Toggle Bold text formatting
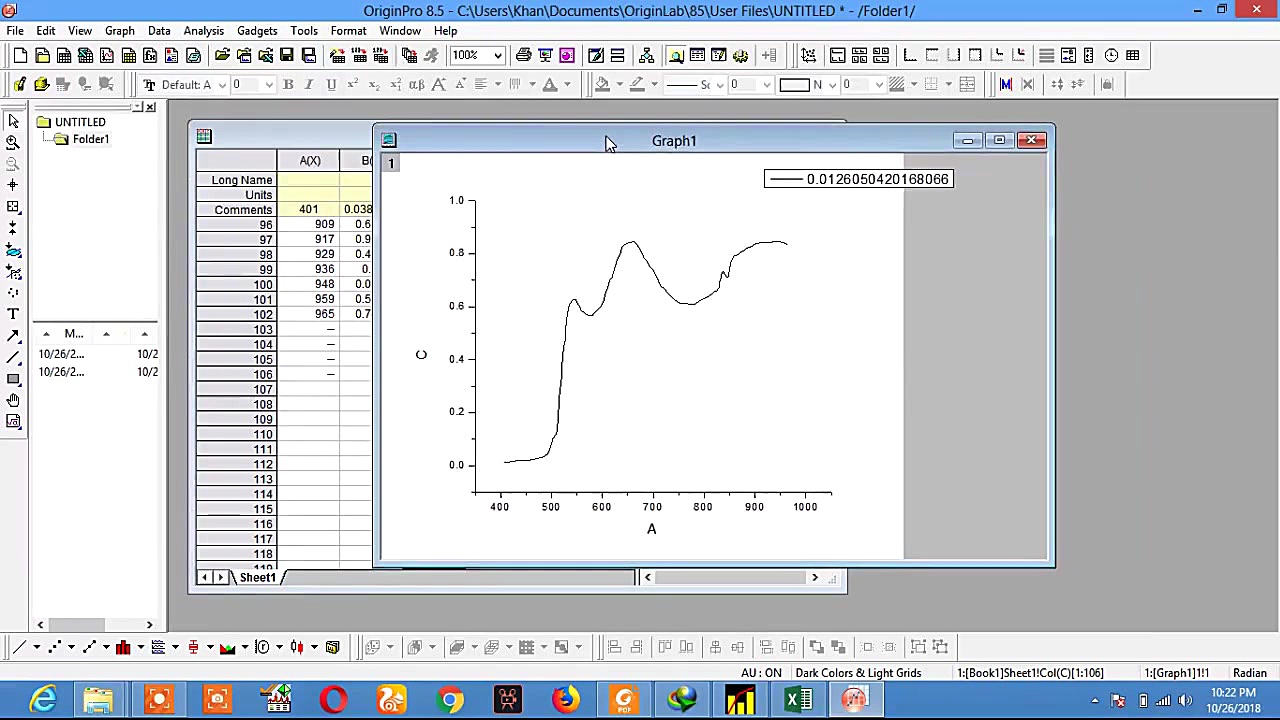 pyautogui.click(x=288, y=84)
